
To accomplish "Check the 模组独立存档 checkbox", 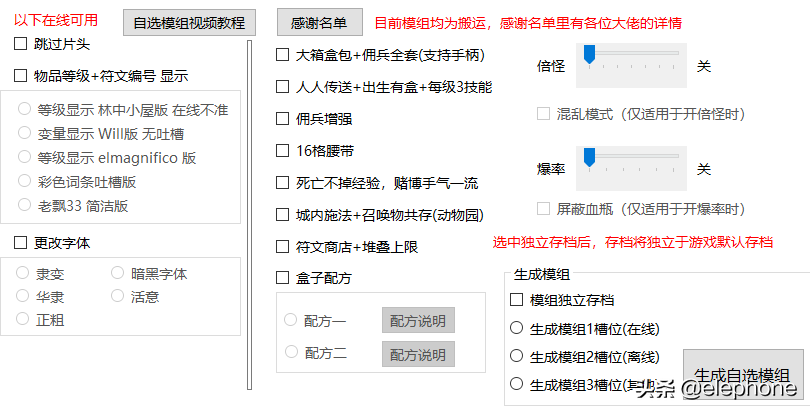I will (x=517, y=300).
